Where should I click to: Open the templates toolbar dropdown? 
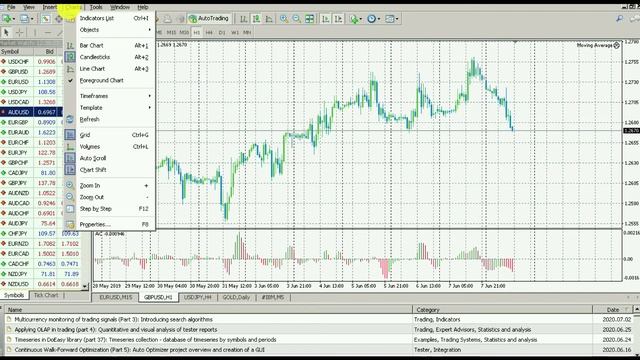point(391,19)
